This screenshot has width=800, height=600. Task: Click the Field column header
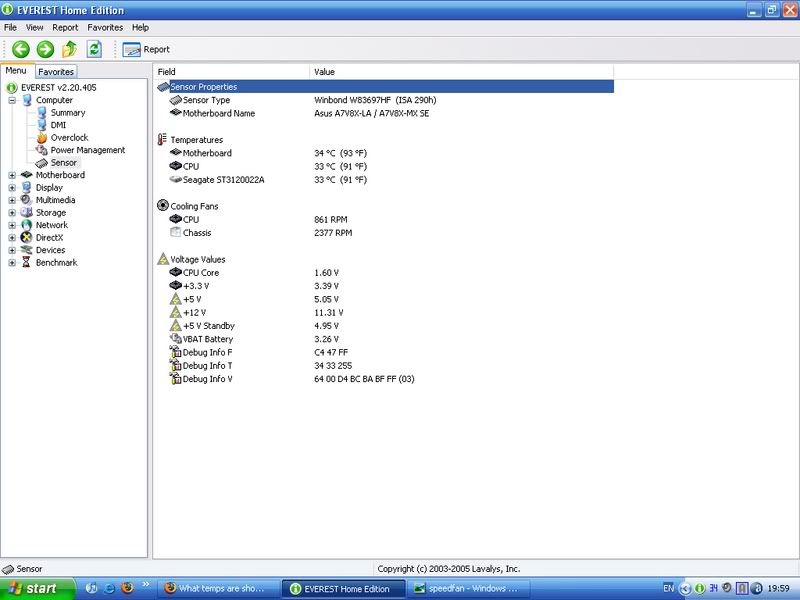click(x=231, y=72)
